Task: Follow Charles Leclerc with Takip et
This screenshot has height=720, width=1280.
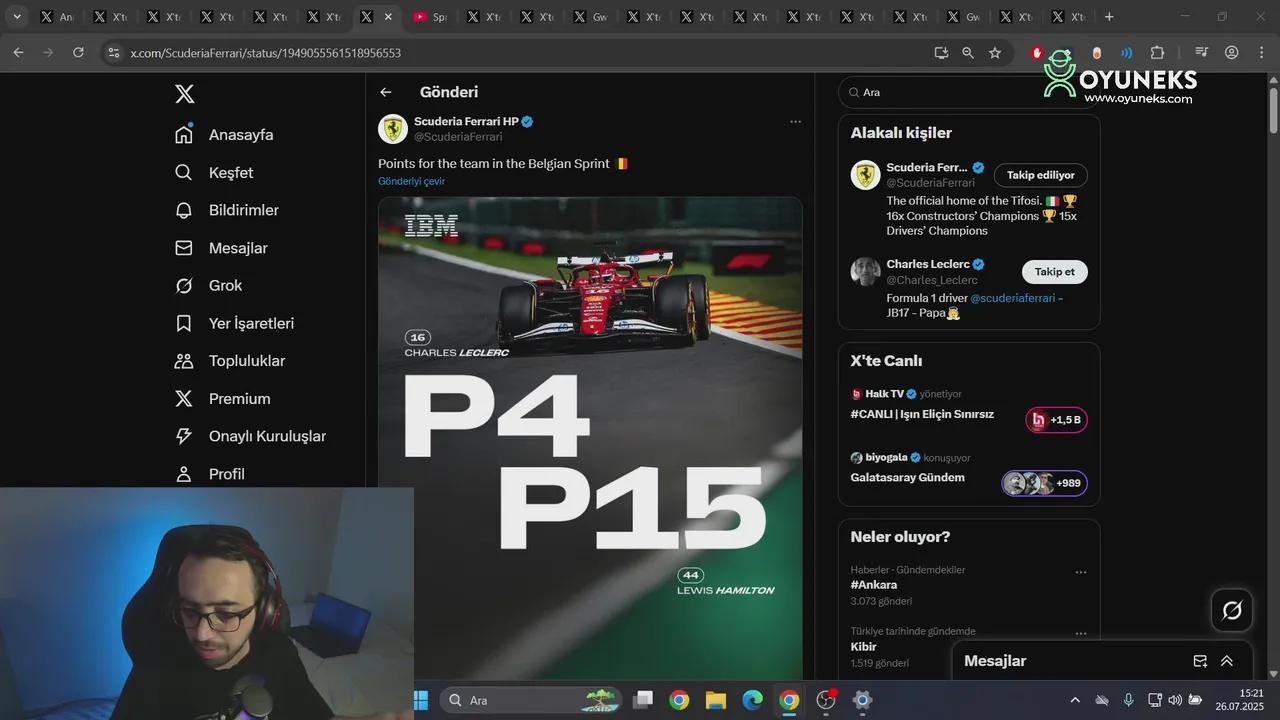Action: (x=1054, y=272)
